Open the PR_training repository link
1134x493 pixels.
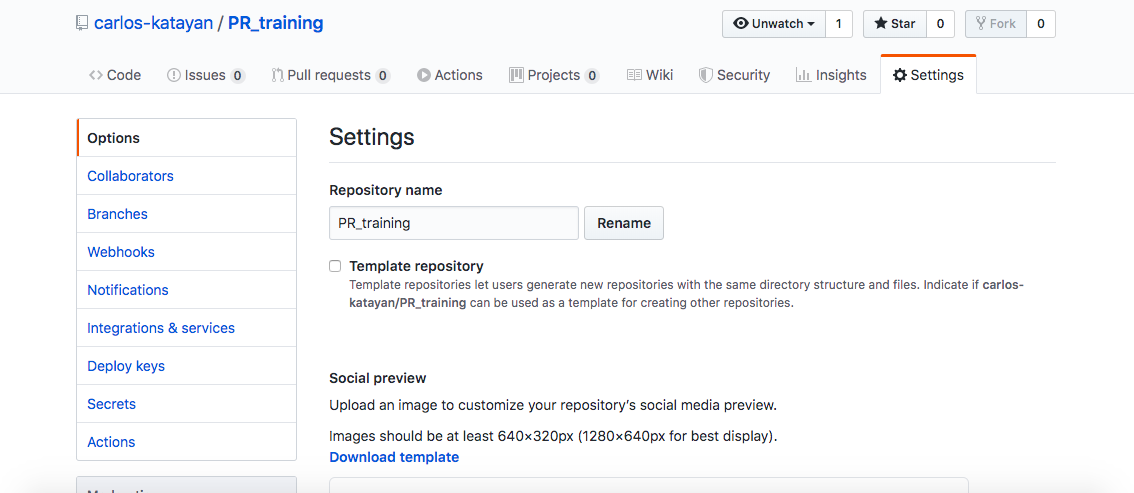click(x=276, y=23)
